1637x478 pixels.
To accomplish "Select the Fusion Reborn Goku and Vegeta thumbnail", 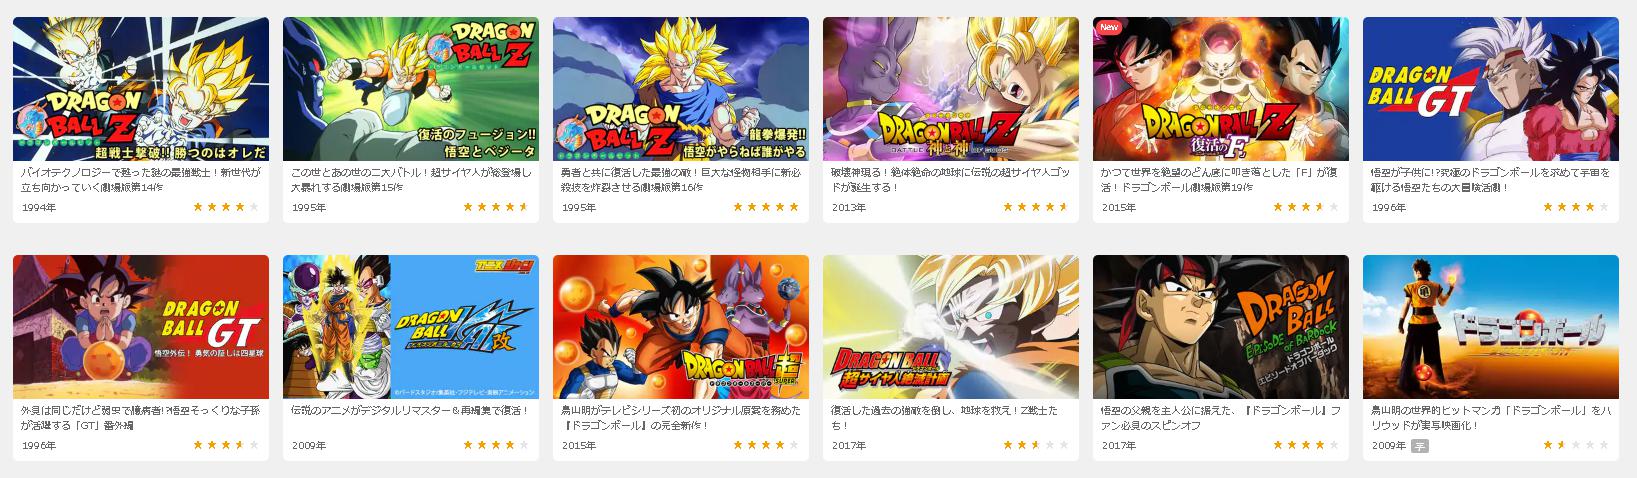I will pos(411,89).
